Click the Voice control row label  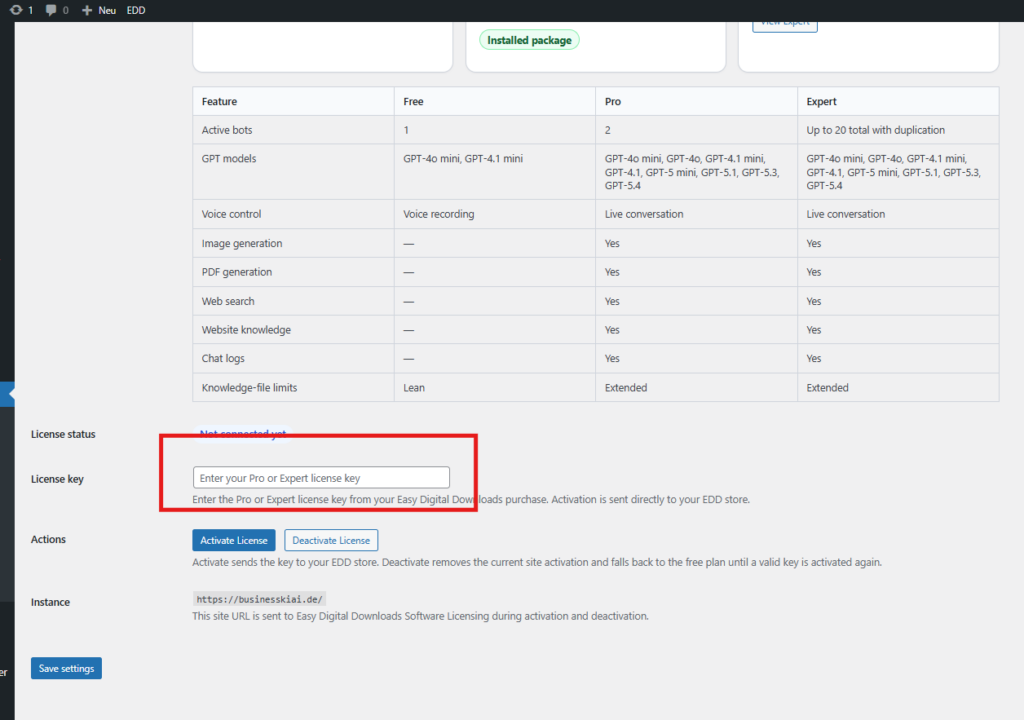coord(231,214)
